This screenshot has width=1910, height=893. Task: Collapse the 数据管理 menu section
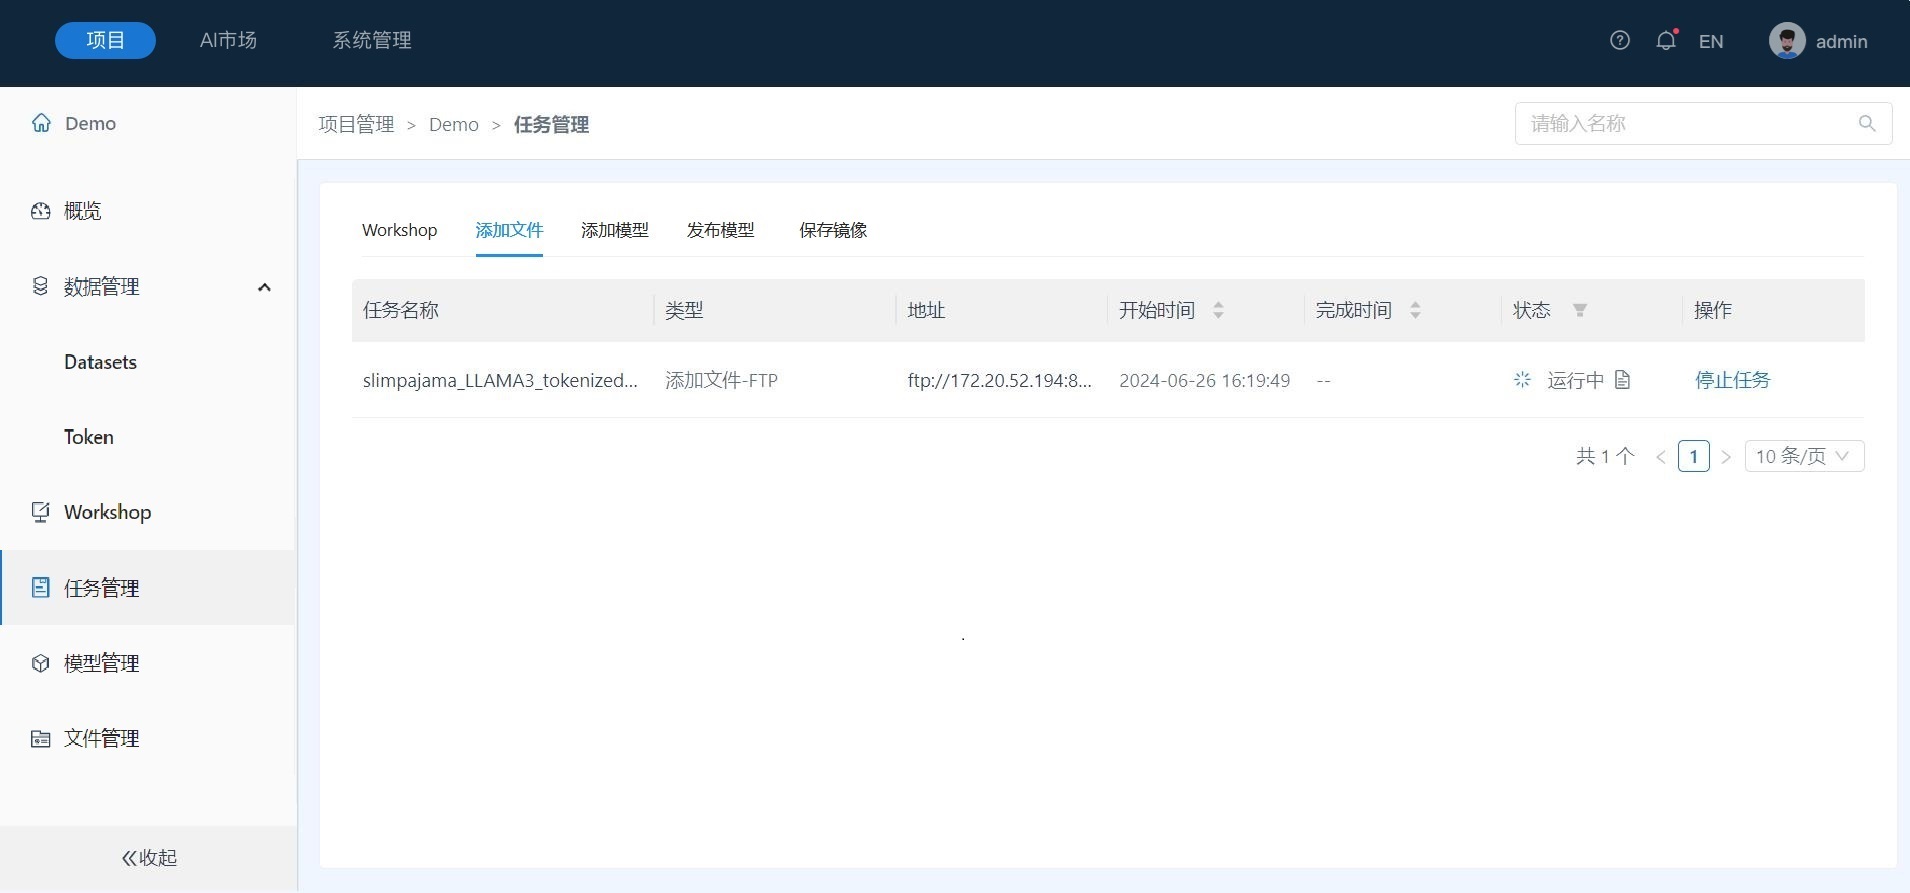[264, 287]
